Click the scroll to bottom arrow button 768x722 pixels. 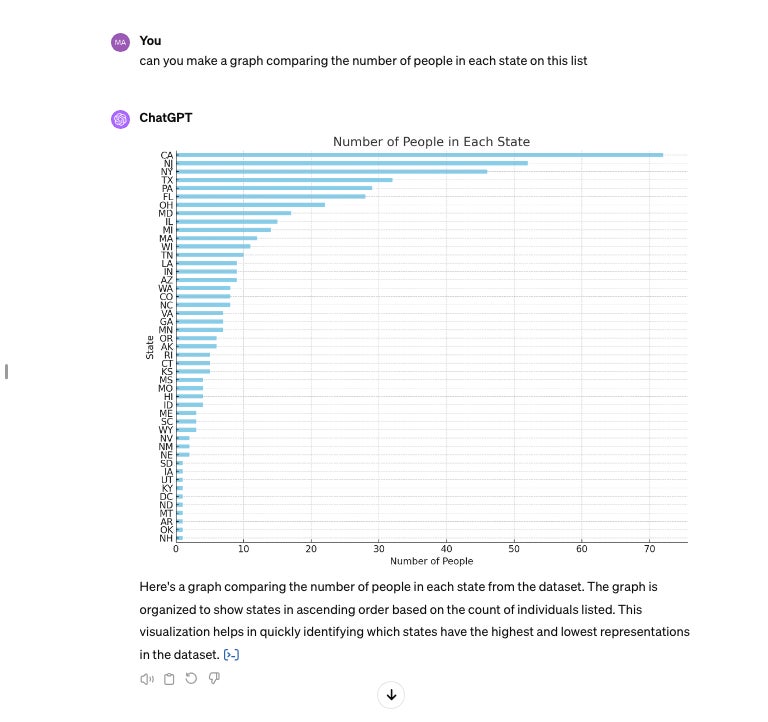tap(391, 695)
